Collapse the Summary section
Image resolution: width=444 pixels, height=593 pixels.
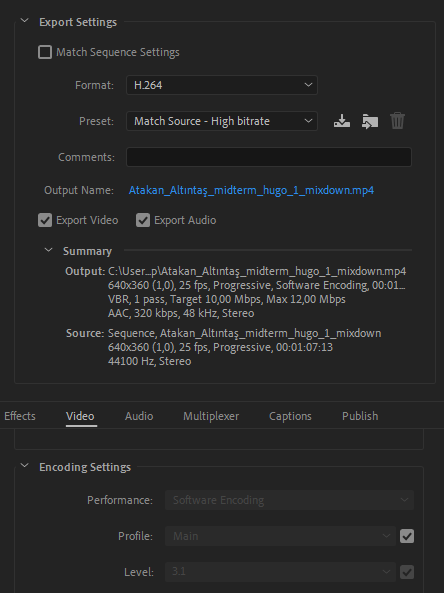click(48, 250)
